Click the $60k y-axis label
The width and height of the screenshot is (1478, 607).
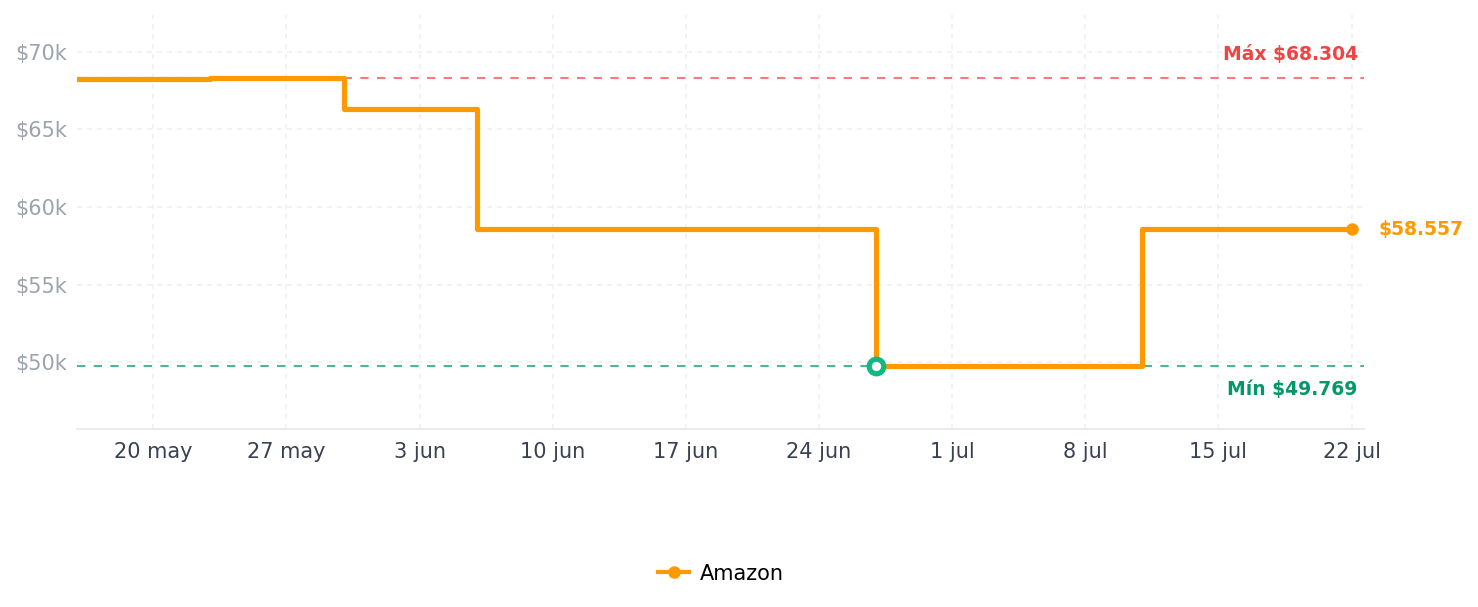coord(41,208)
